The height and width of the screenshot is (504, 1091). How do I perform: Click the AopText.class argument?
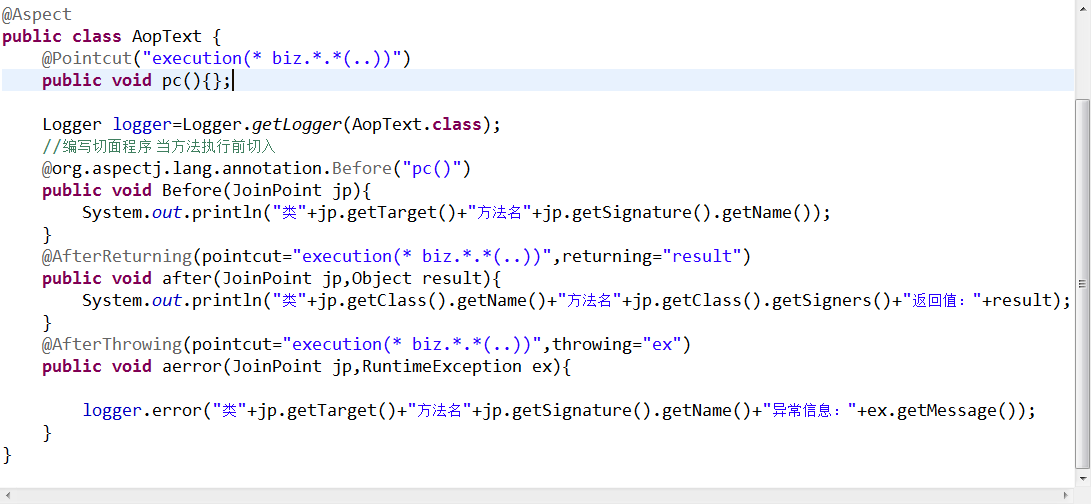[417, 125]
